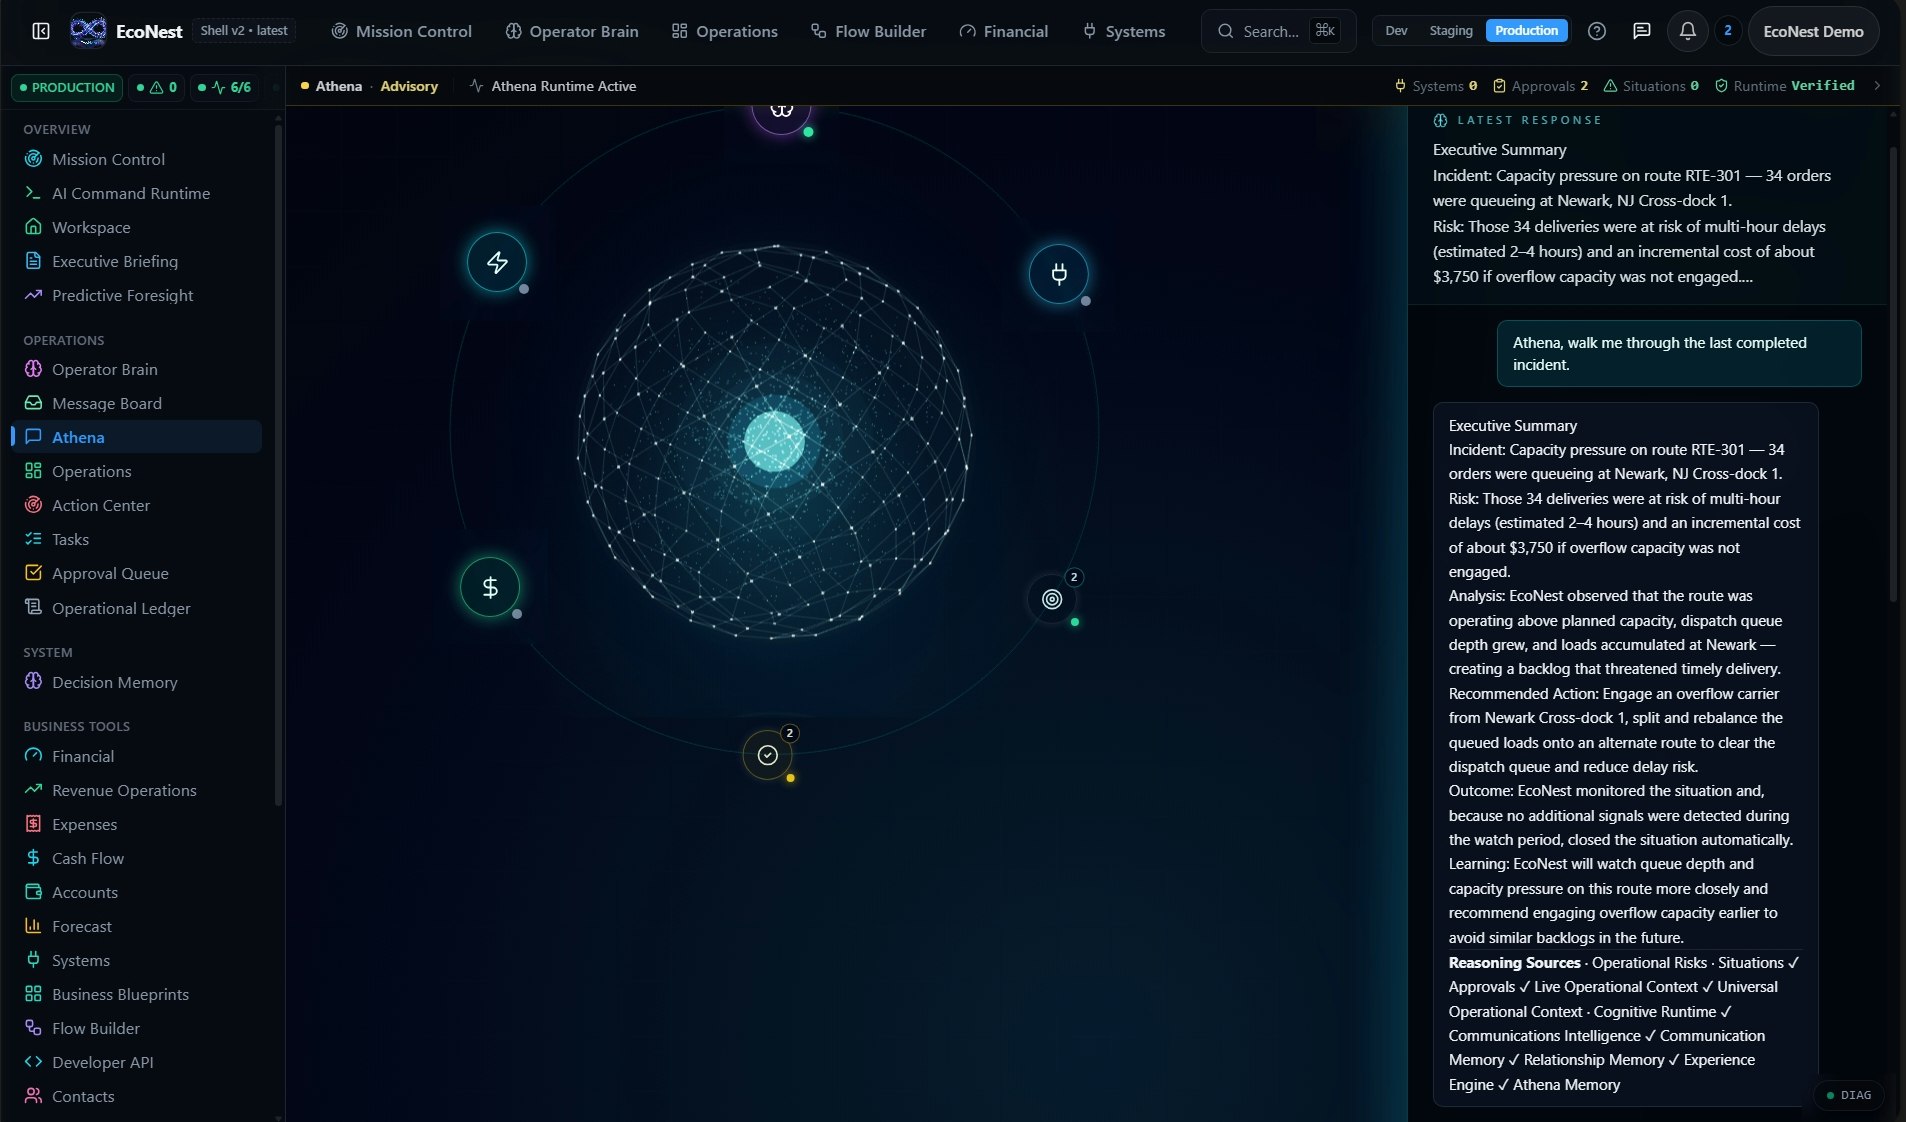
Task: Click the PRODUCTION status badge
Action: click(67, 87)
